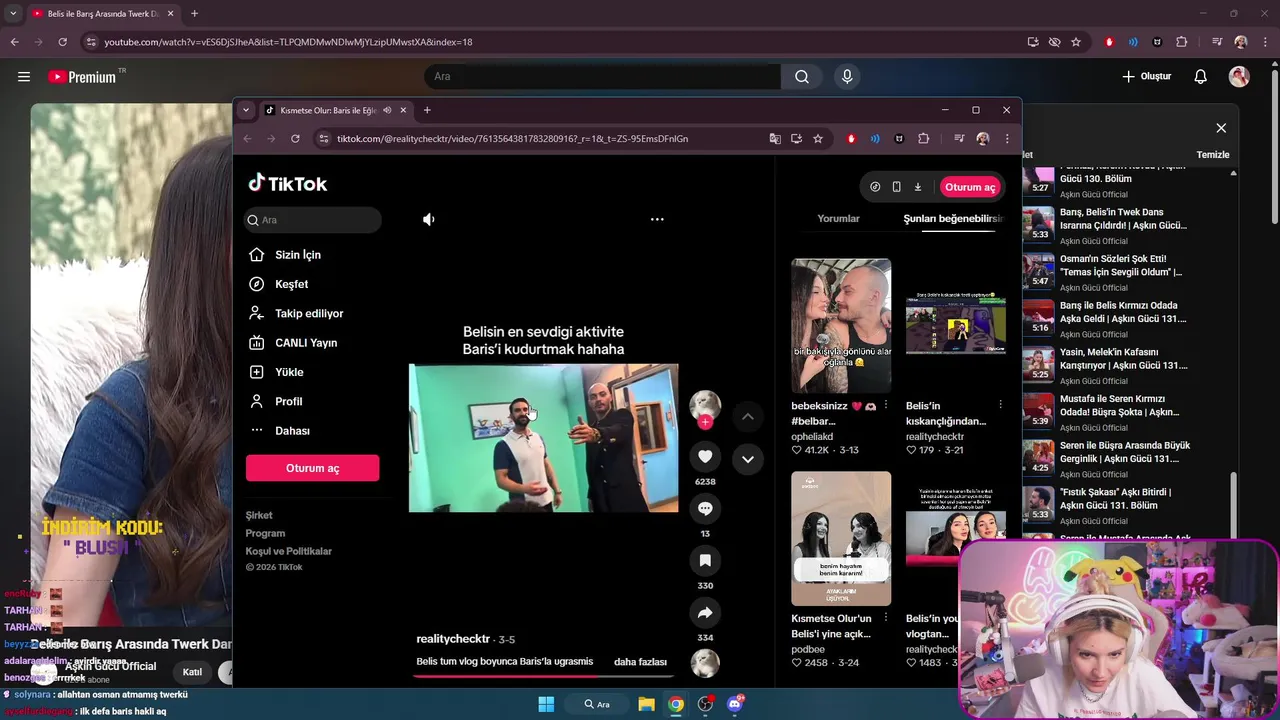Open Windows Start button on taskbar
The height and width of the screenshot is (720, 1280).
pos(546,704)
